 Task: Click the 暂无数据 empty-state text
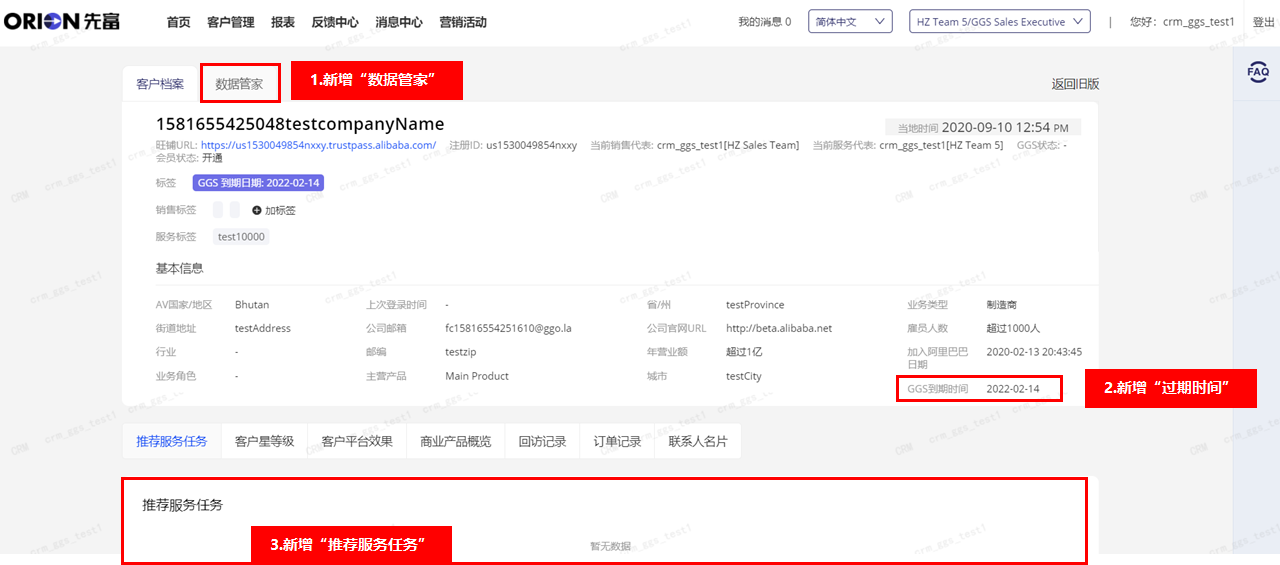(x=610, y=546)
